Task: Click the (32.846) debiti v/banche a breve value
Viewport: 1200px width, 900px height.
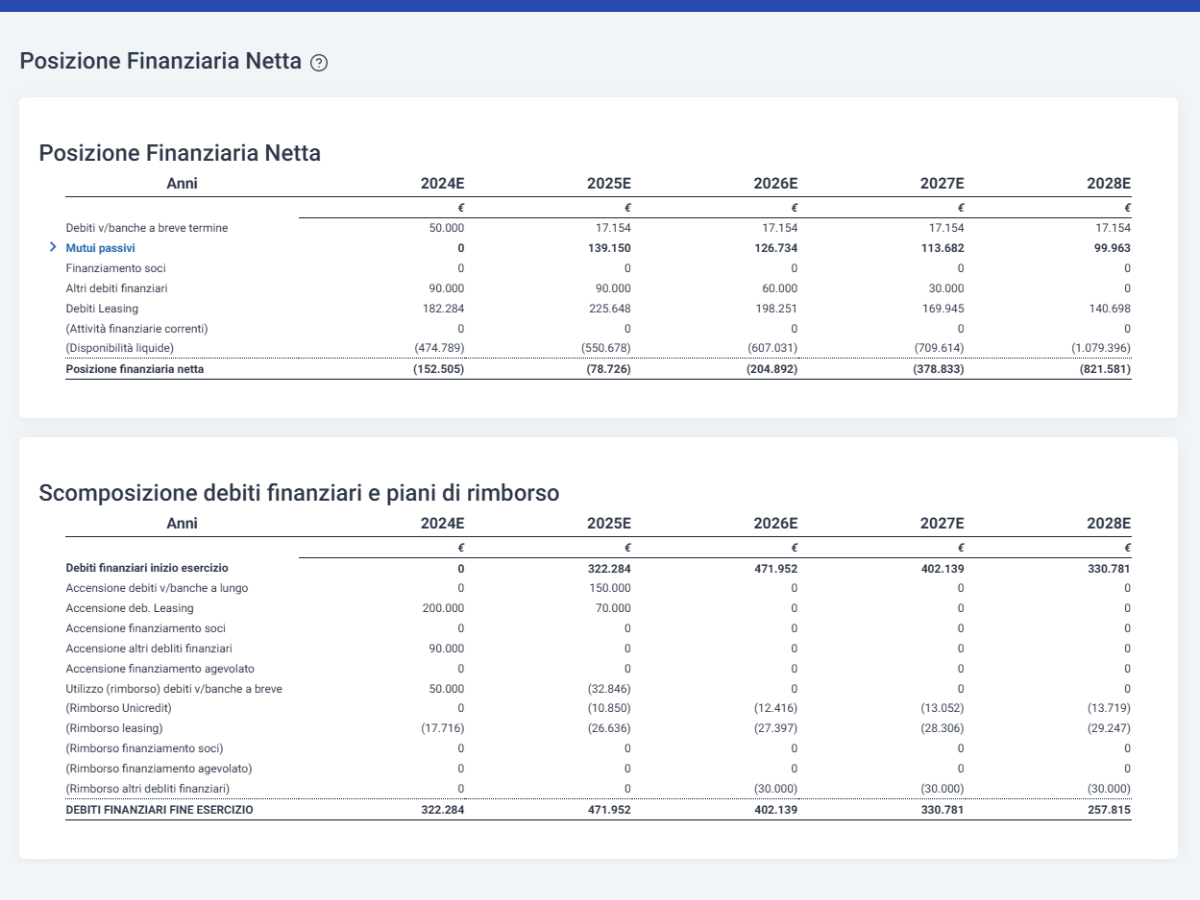Action: (609, 688)
